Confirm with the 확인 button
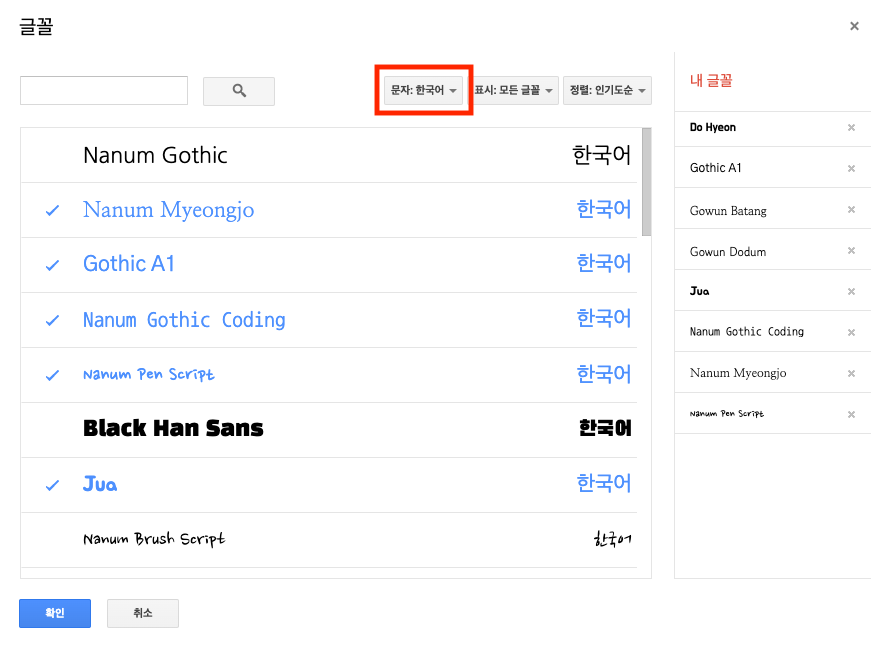871x646 pixels. 55,613
